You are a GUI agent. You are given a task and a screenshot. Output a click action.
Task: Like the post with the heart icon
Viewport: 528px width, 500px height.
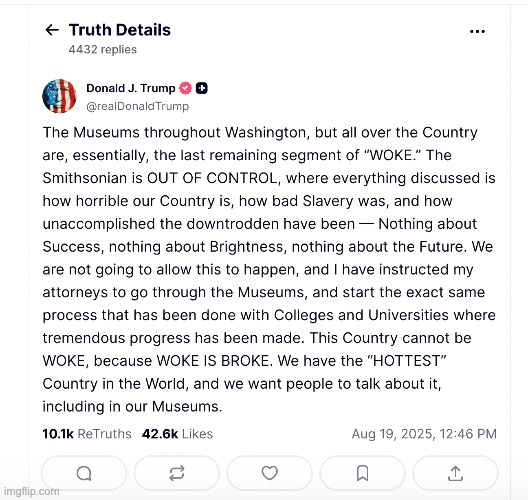coord(270,473)
